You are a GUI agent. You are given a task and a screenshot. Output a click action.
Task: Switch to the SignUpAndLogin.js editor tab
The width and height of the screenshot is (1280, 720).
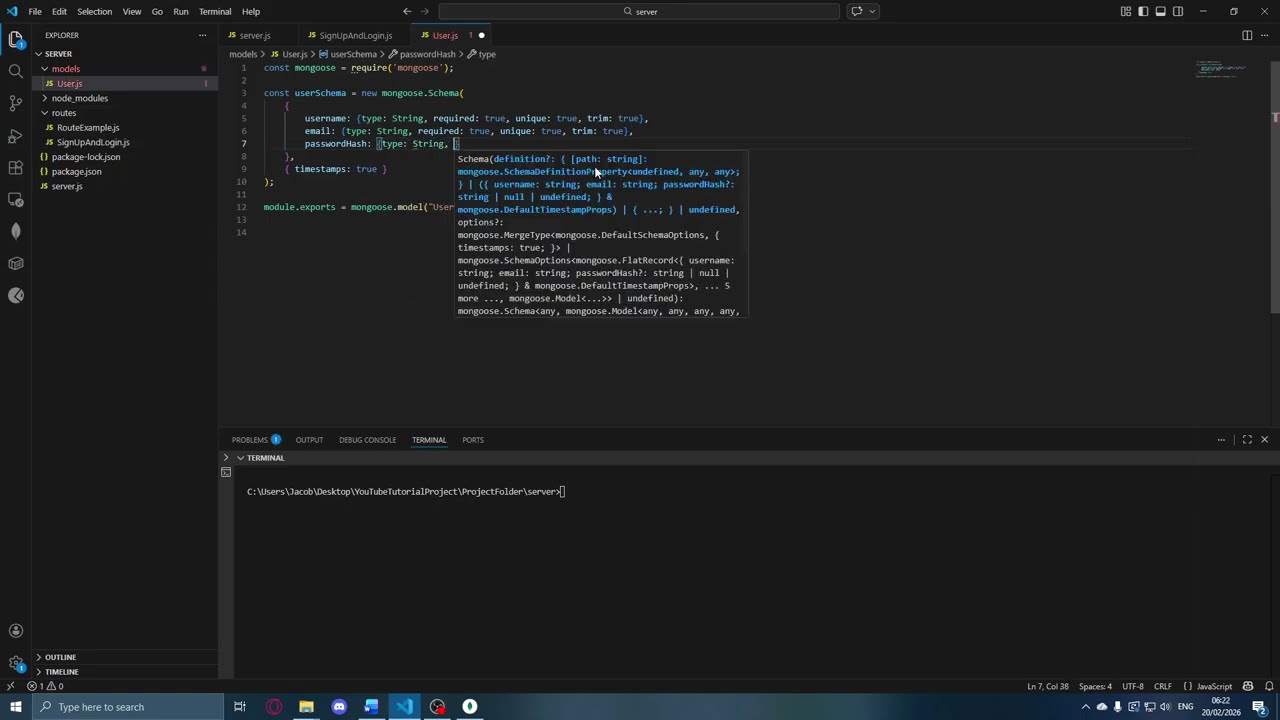point(356,35)
